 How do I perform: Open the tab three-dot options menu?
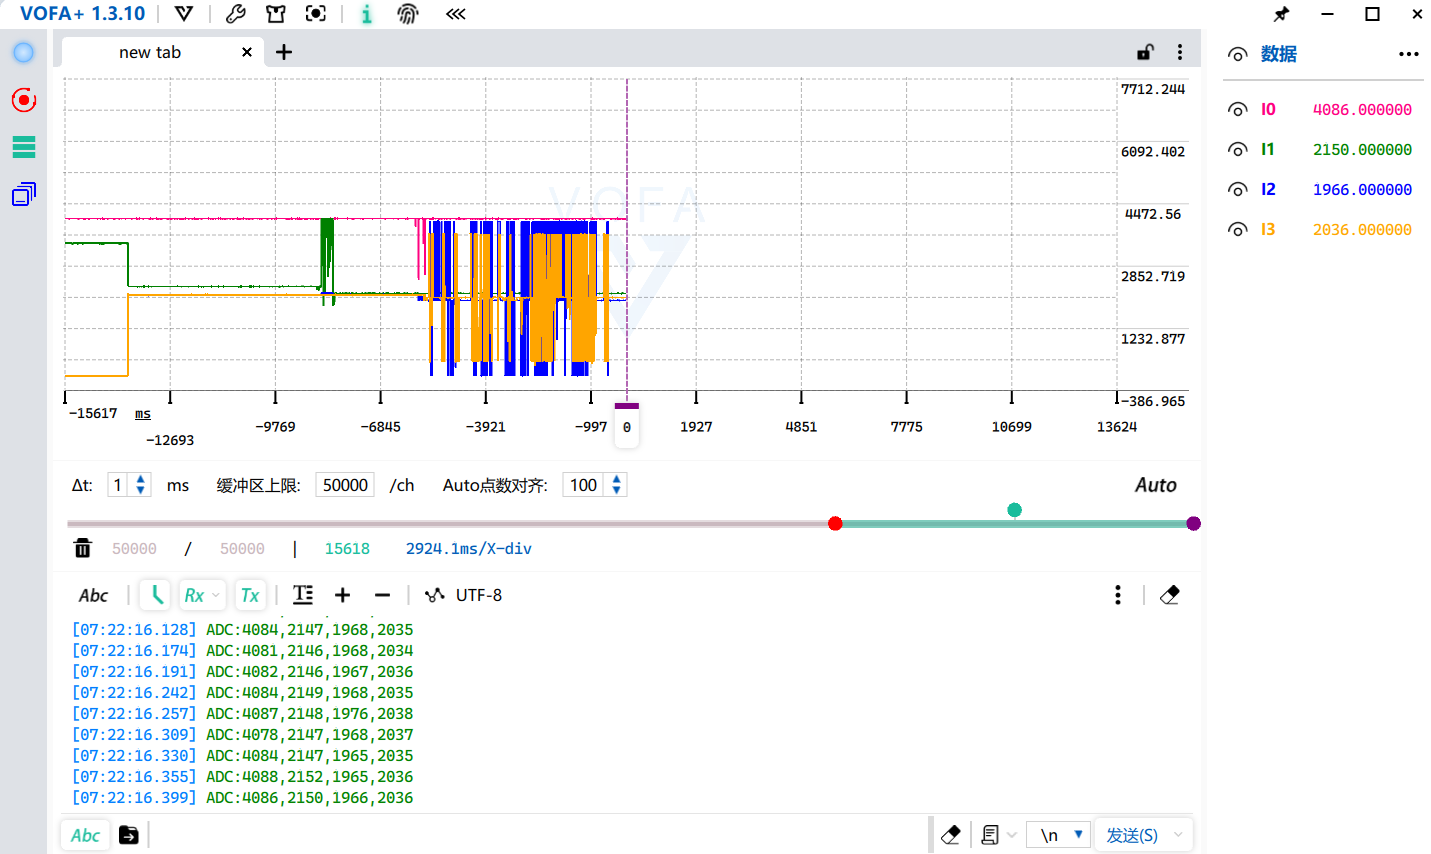point(1180,52)
